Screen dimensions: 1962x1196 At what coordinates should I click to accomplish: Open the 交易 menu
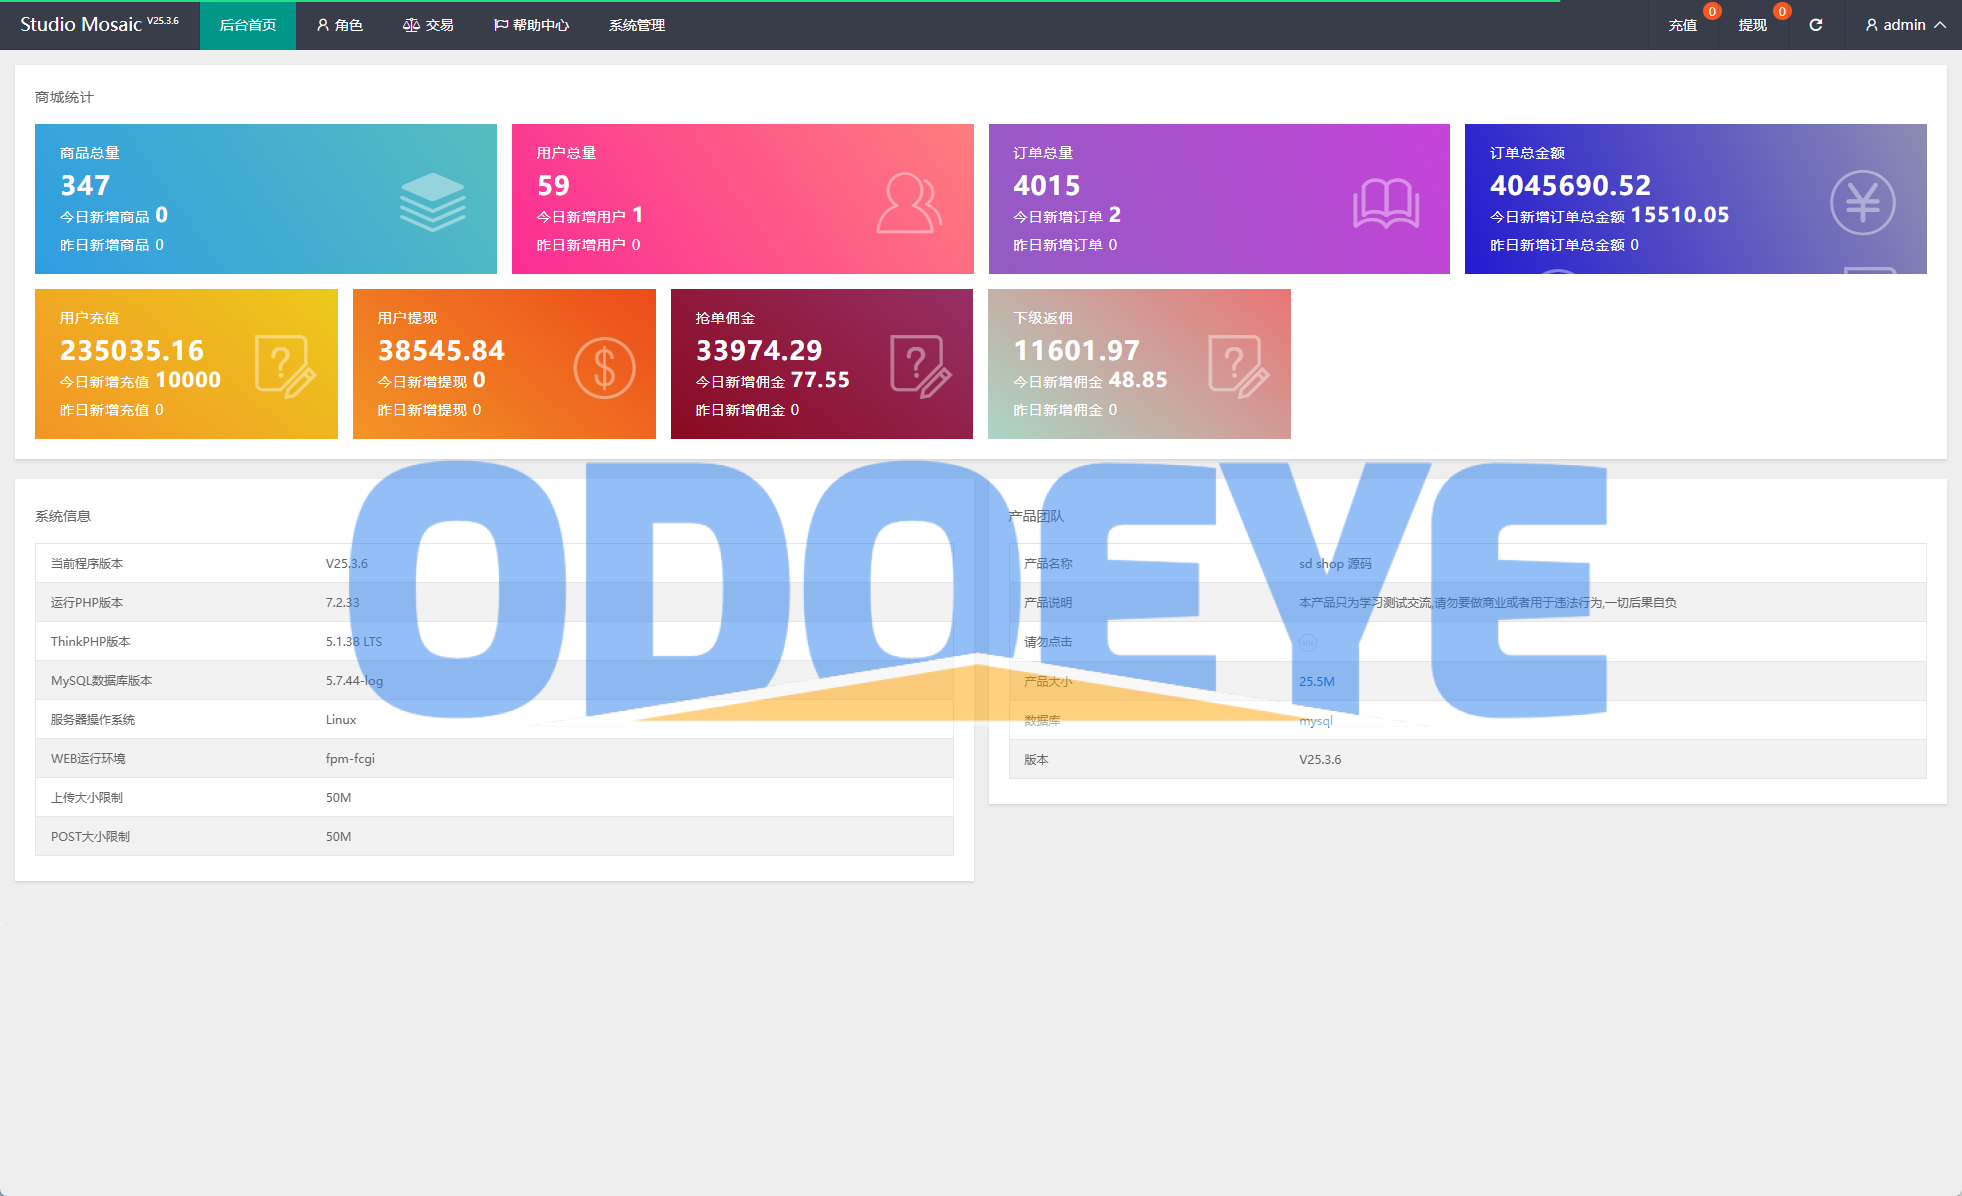[x=428, y=25]
